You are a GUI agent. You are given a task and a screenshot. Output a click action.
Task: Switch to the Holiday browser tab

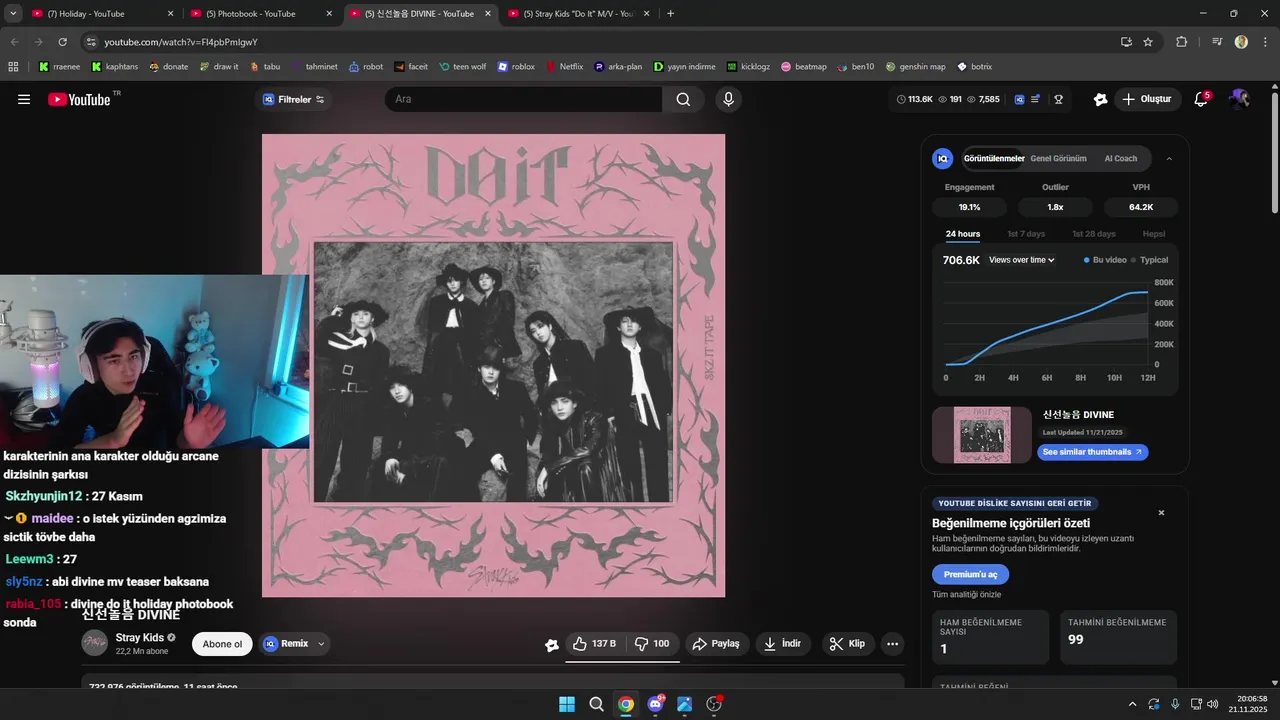[x=100, y=14]
